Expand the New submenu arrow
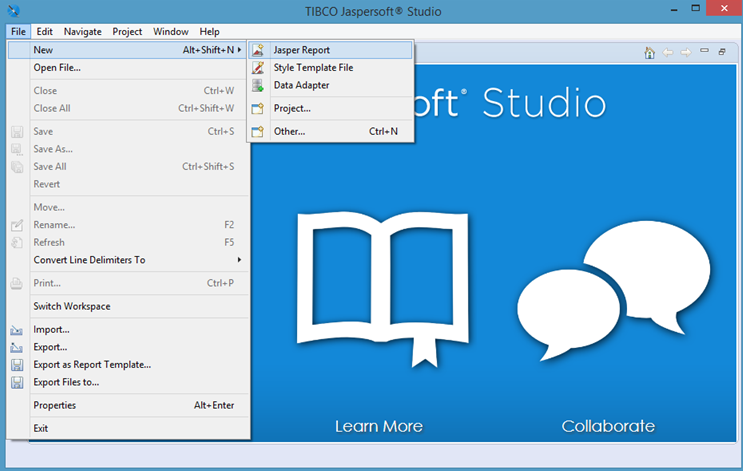This screenshot has width=743, height=471. point(239,50)
